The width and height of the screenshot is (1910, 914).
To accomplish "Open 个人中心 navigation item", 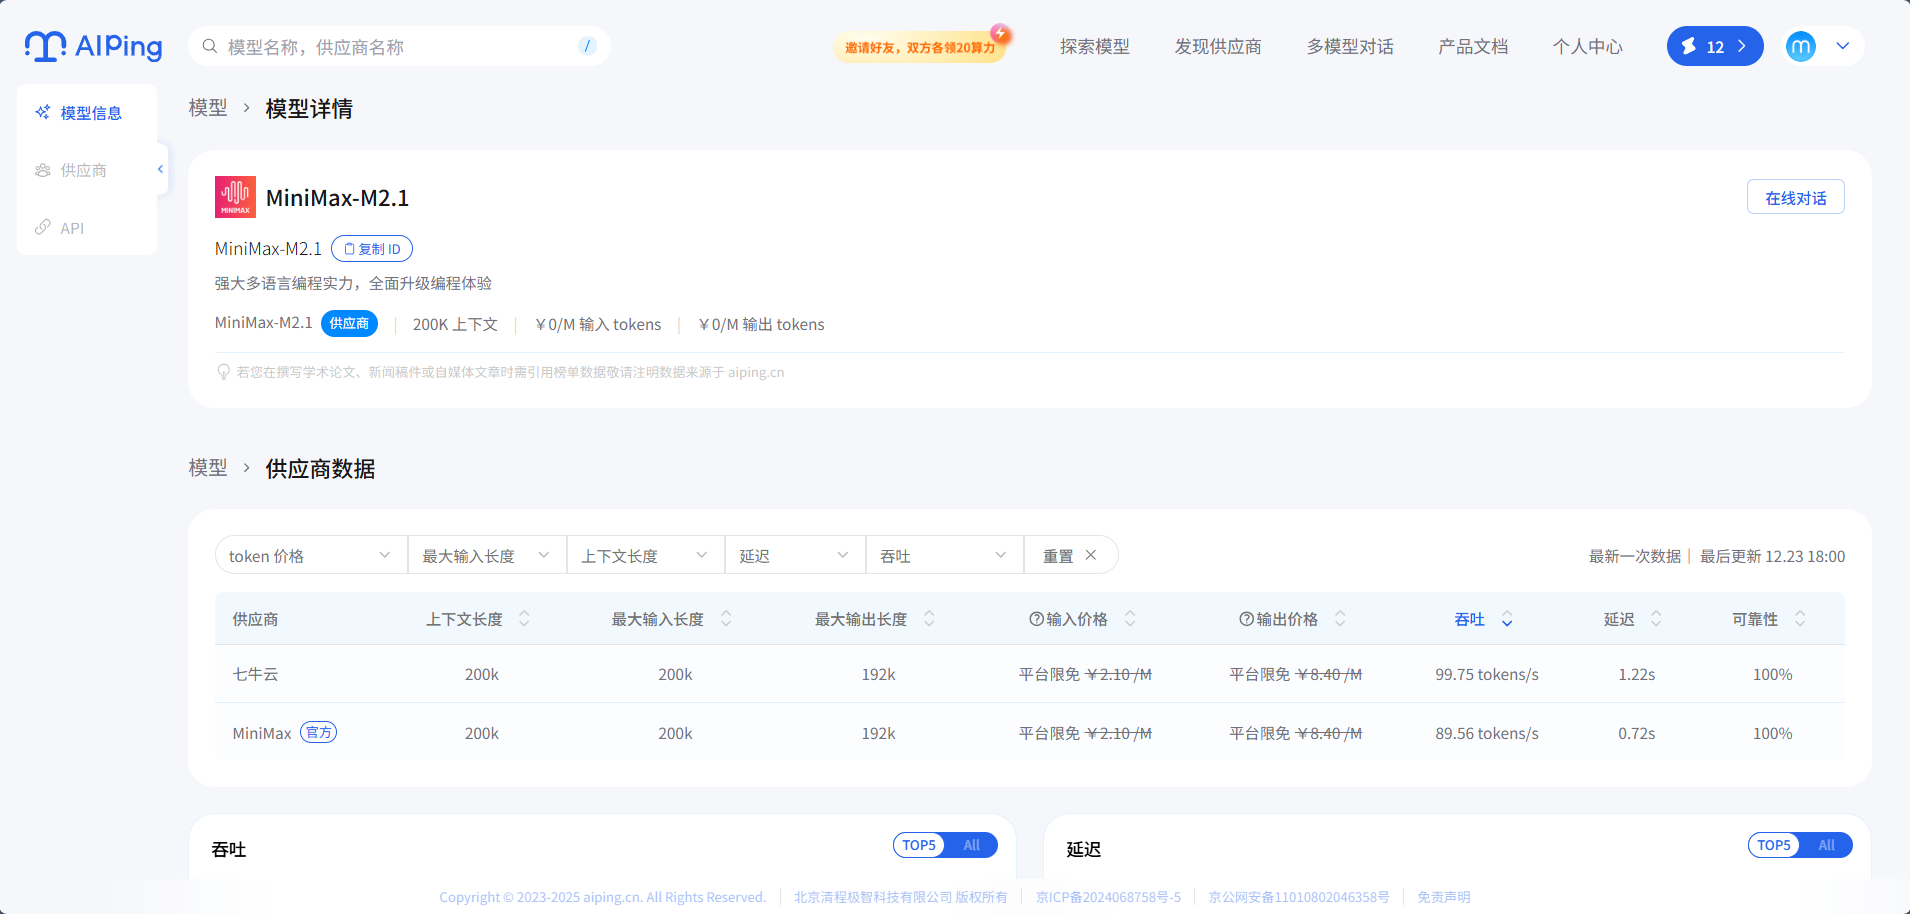I will pos(1587,46).
